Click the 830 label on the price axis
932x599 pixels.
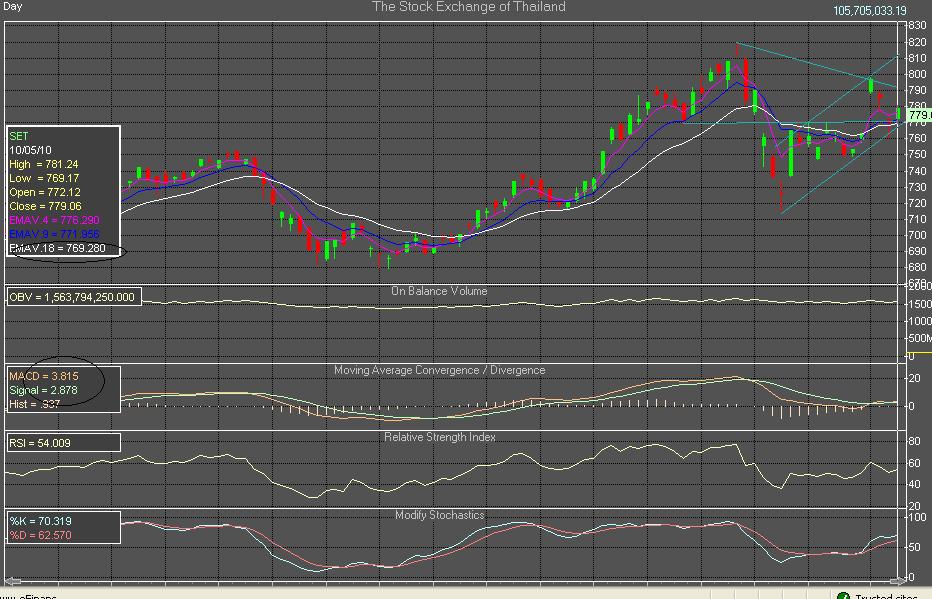(918, 26)
